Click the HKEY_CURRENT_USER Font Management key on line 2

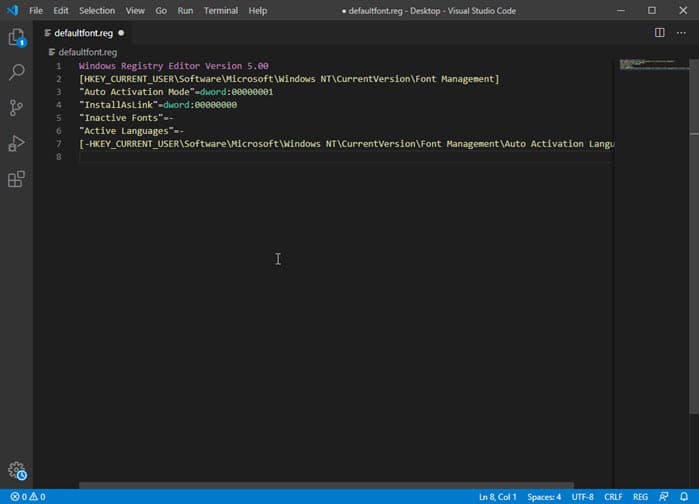click(289, 79)
